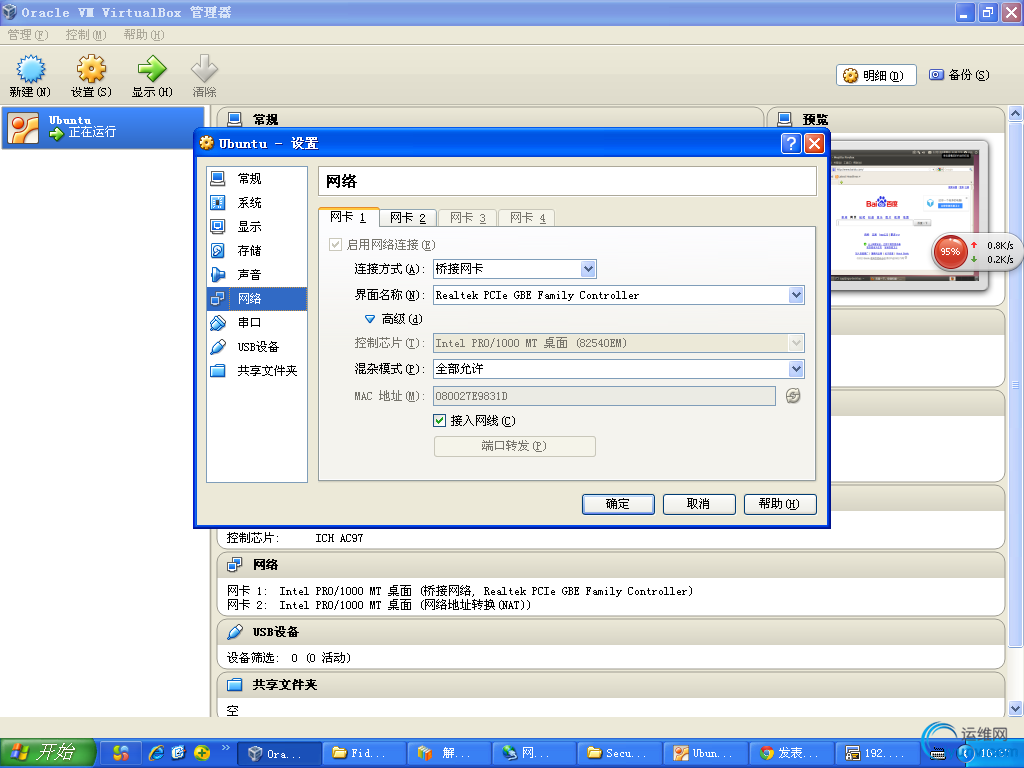This screenshot has width=1024, height=768.
Task: Switch to the 192... taskbar window
Action: point(877,753)
